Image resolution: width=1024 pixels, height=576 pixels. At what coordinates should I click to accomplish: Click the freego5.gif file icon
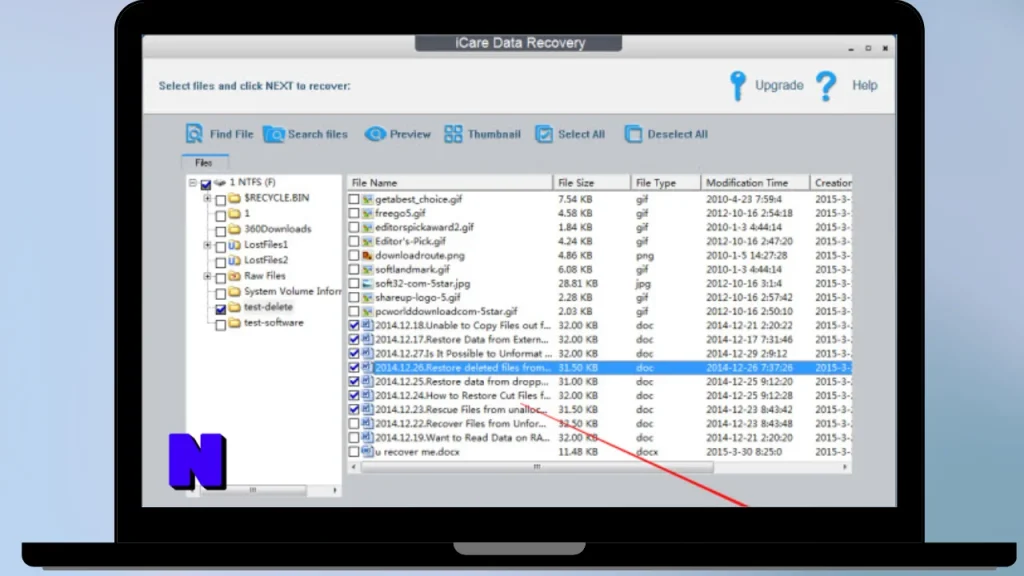pos(367,213)
